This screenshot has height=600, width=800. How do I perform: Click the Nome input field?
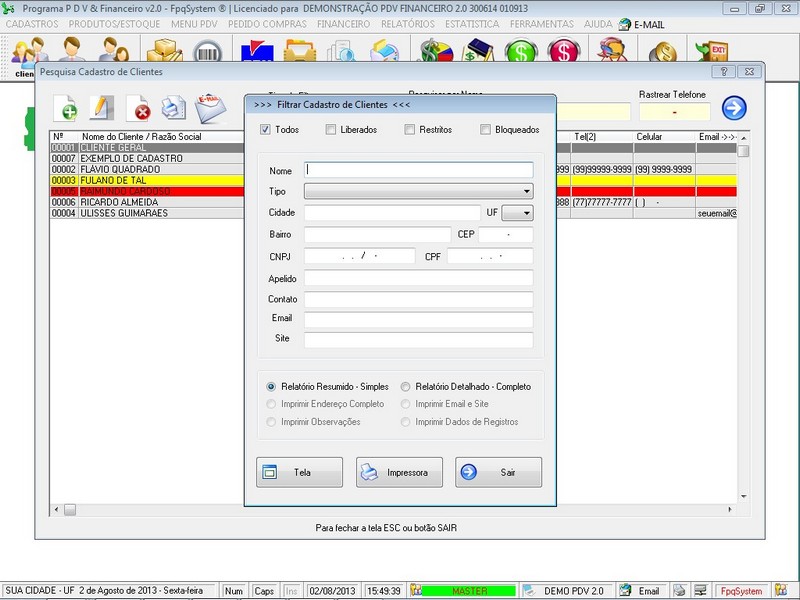click(x=419, y=170)
